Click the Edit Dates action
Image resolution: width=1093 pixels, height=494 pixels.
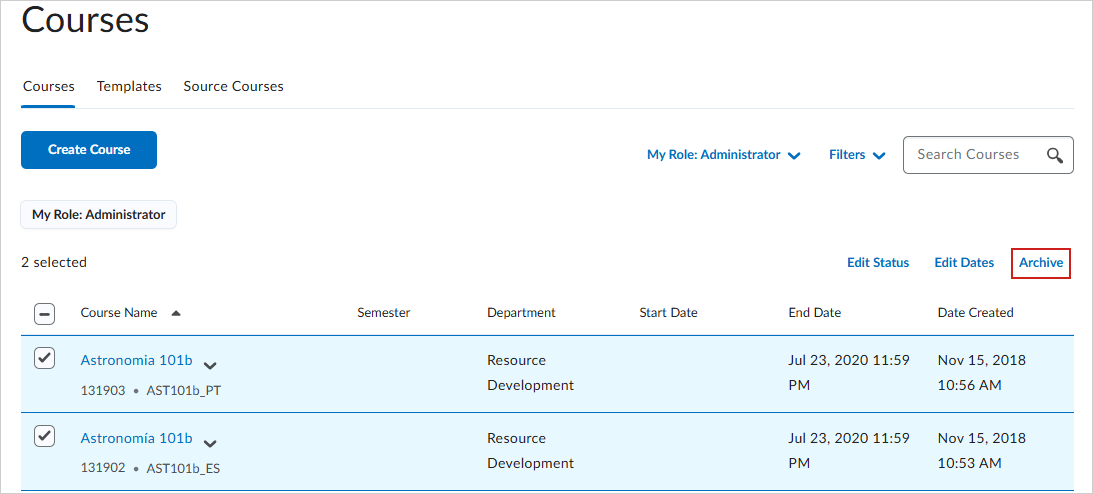964,263
